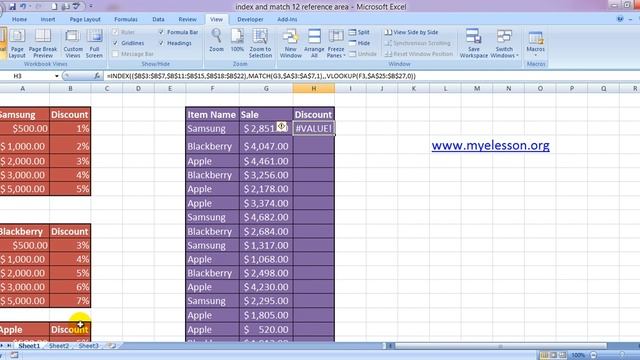Screen dimensions: 640x360
Task: Select the $2,684.00 cell
Action: coord(266,231)
